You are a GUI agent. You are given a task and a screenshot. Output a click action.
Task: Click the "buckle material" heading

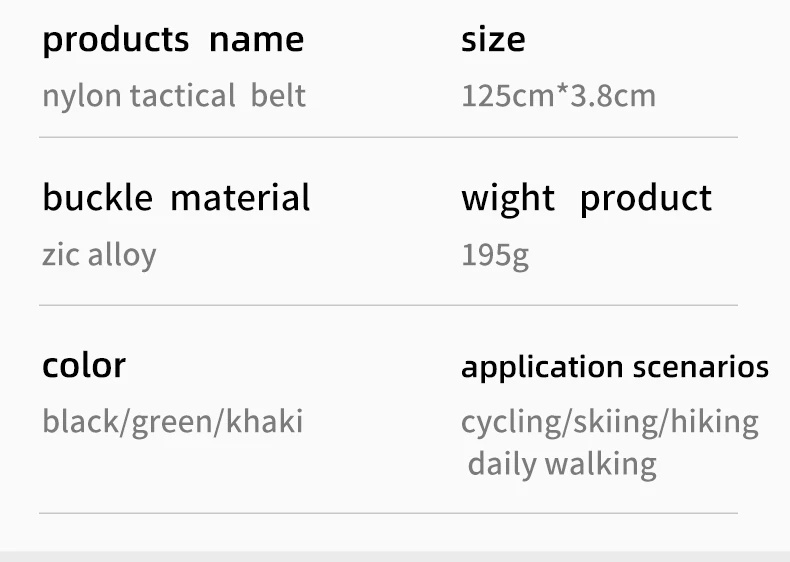(176, 198)
